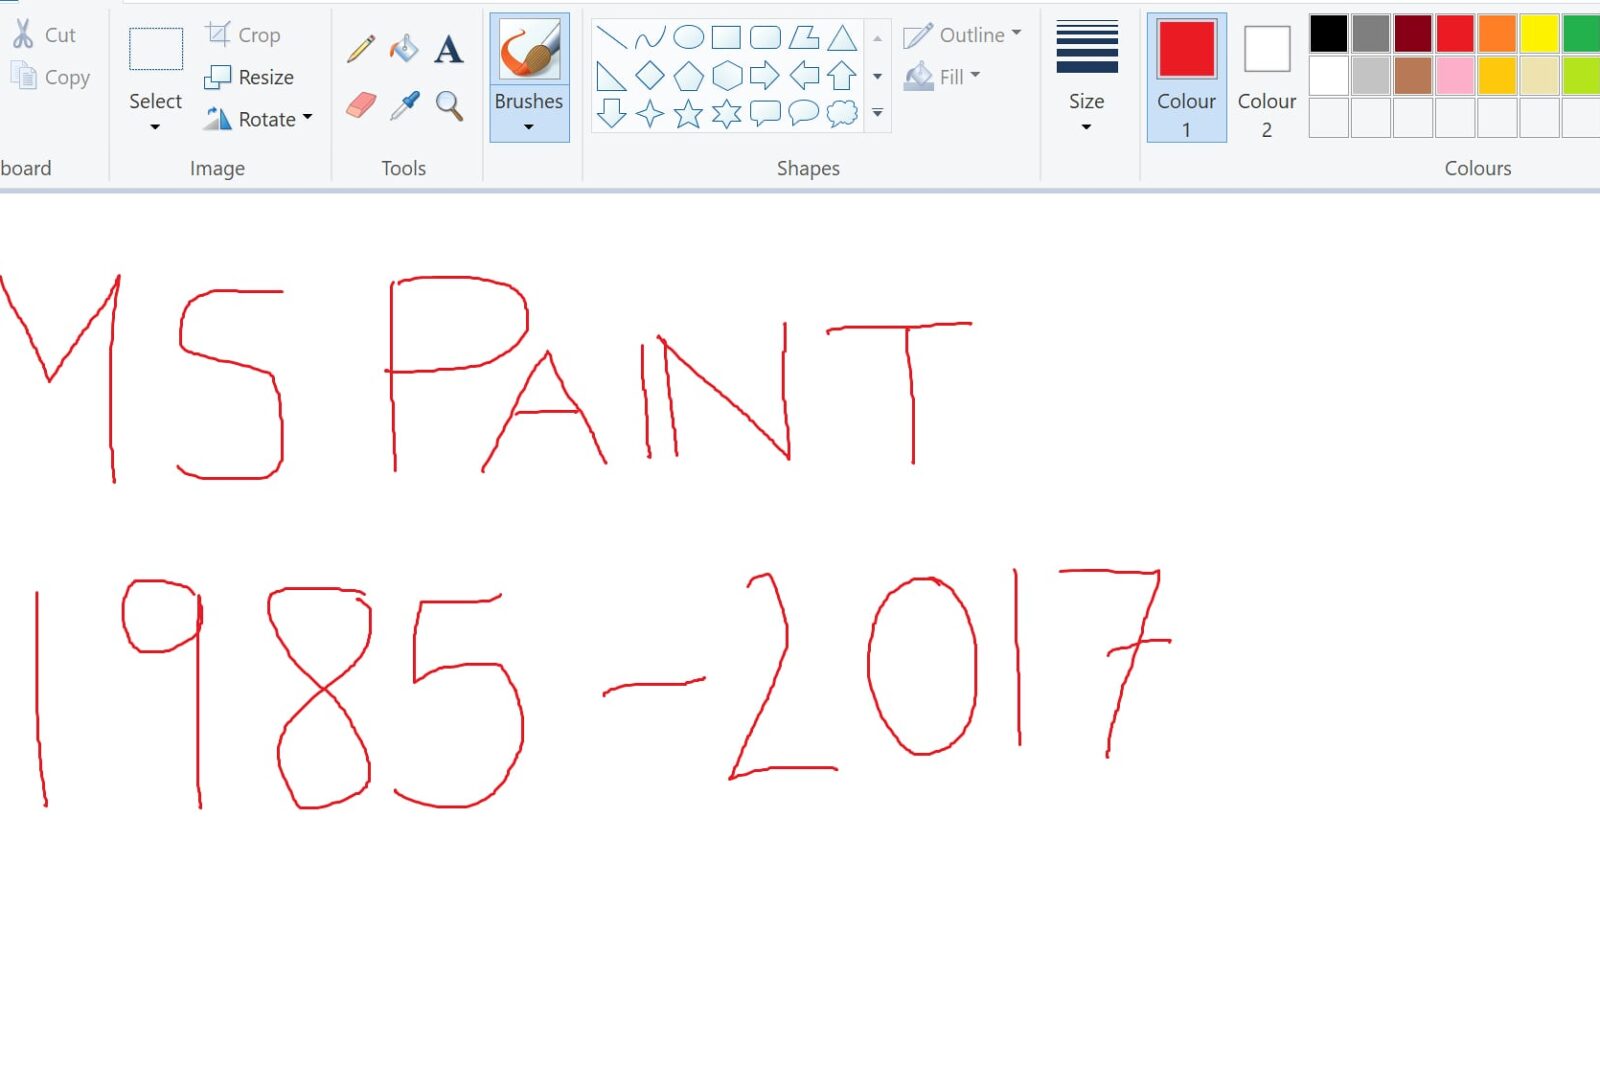Choose the Six-point star shape
1600x1067 pixels.
(x=726, y=114)
